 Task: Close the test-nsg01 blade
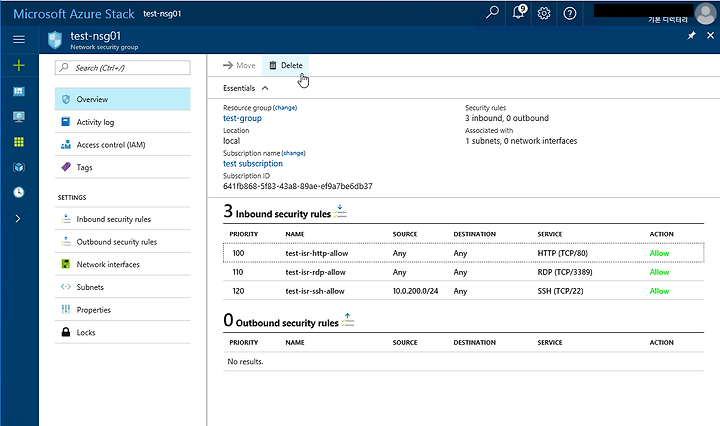point(710,35)
